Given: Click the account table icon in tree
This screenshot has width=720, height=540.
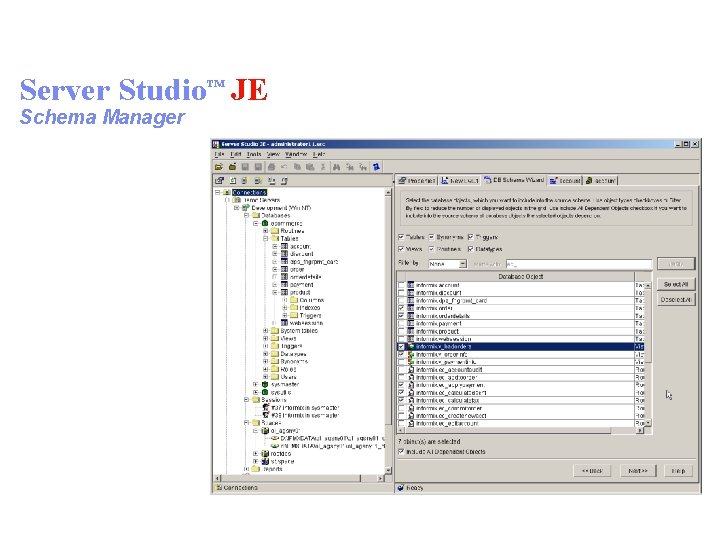Looking at the screenshot, I should click(284, 247).
